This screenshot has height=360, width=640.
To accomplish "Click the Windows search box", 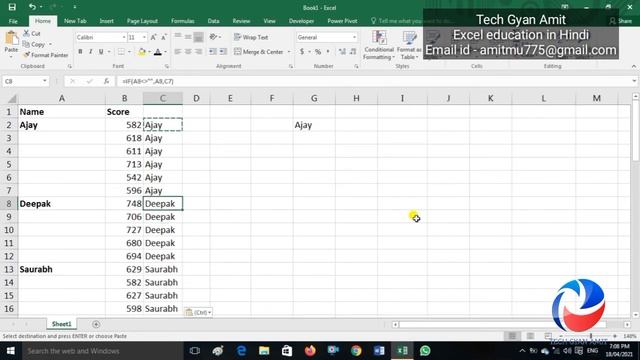I will [102, 351].
